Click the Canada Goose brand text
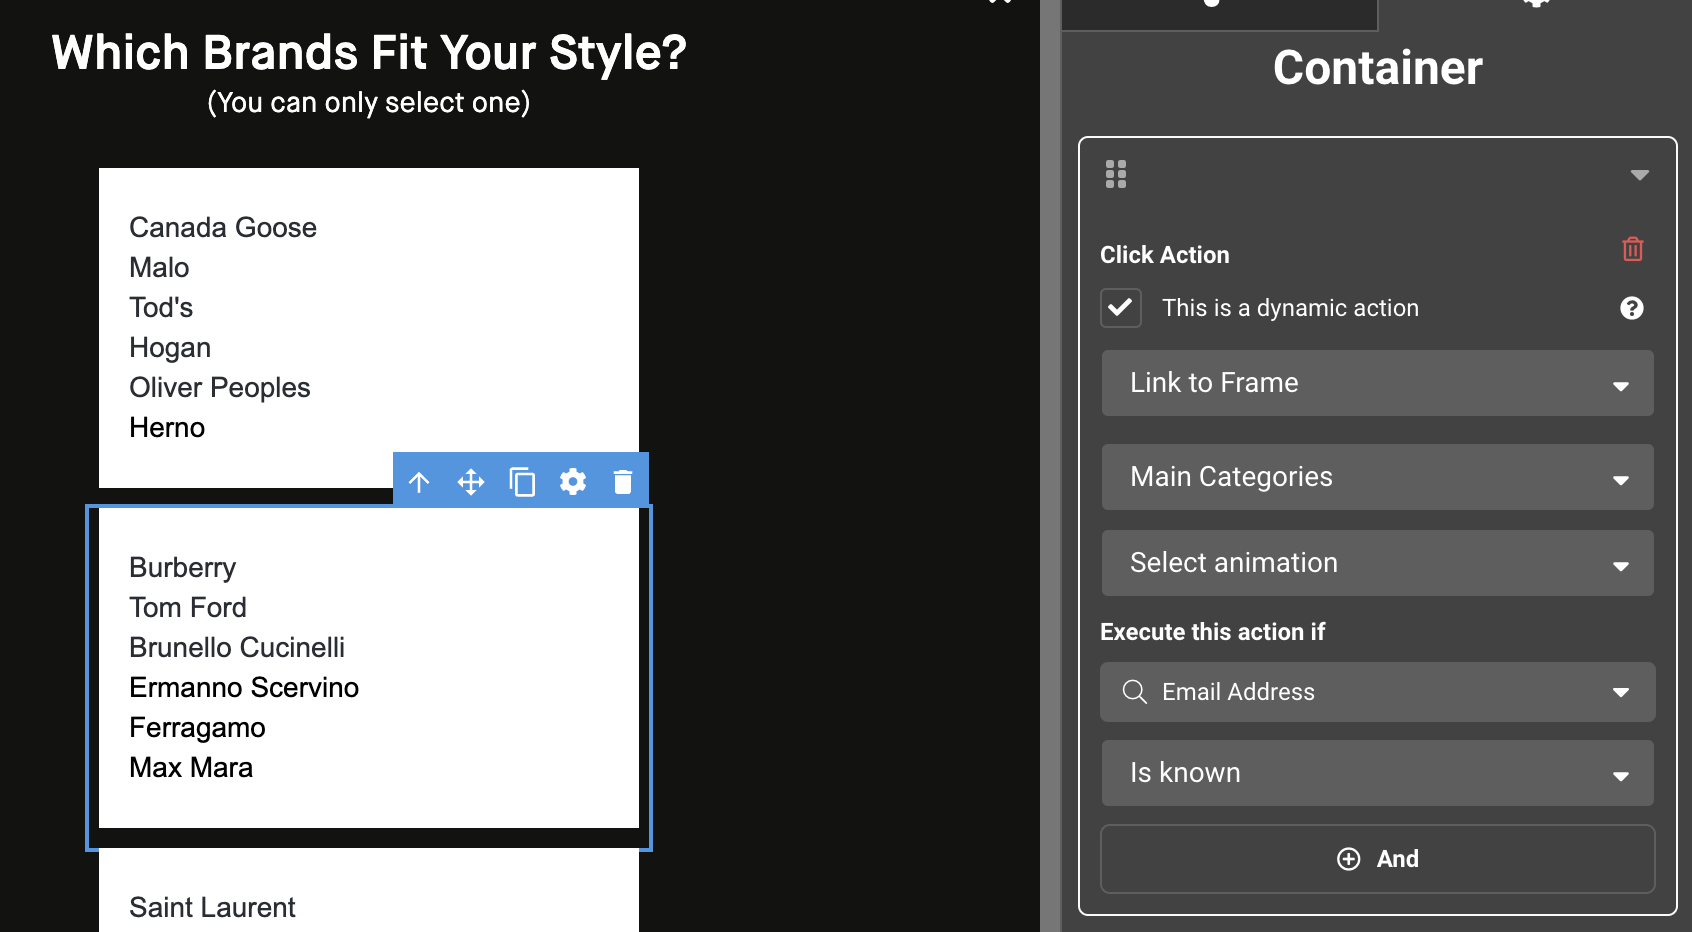Image resolution: width=1692 pixels, height=932 pixels. 223,228
